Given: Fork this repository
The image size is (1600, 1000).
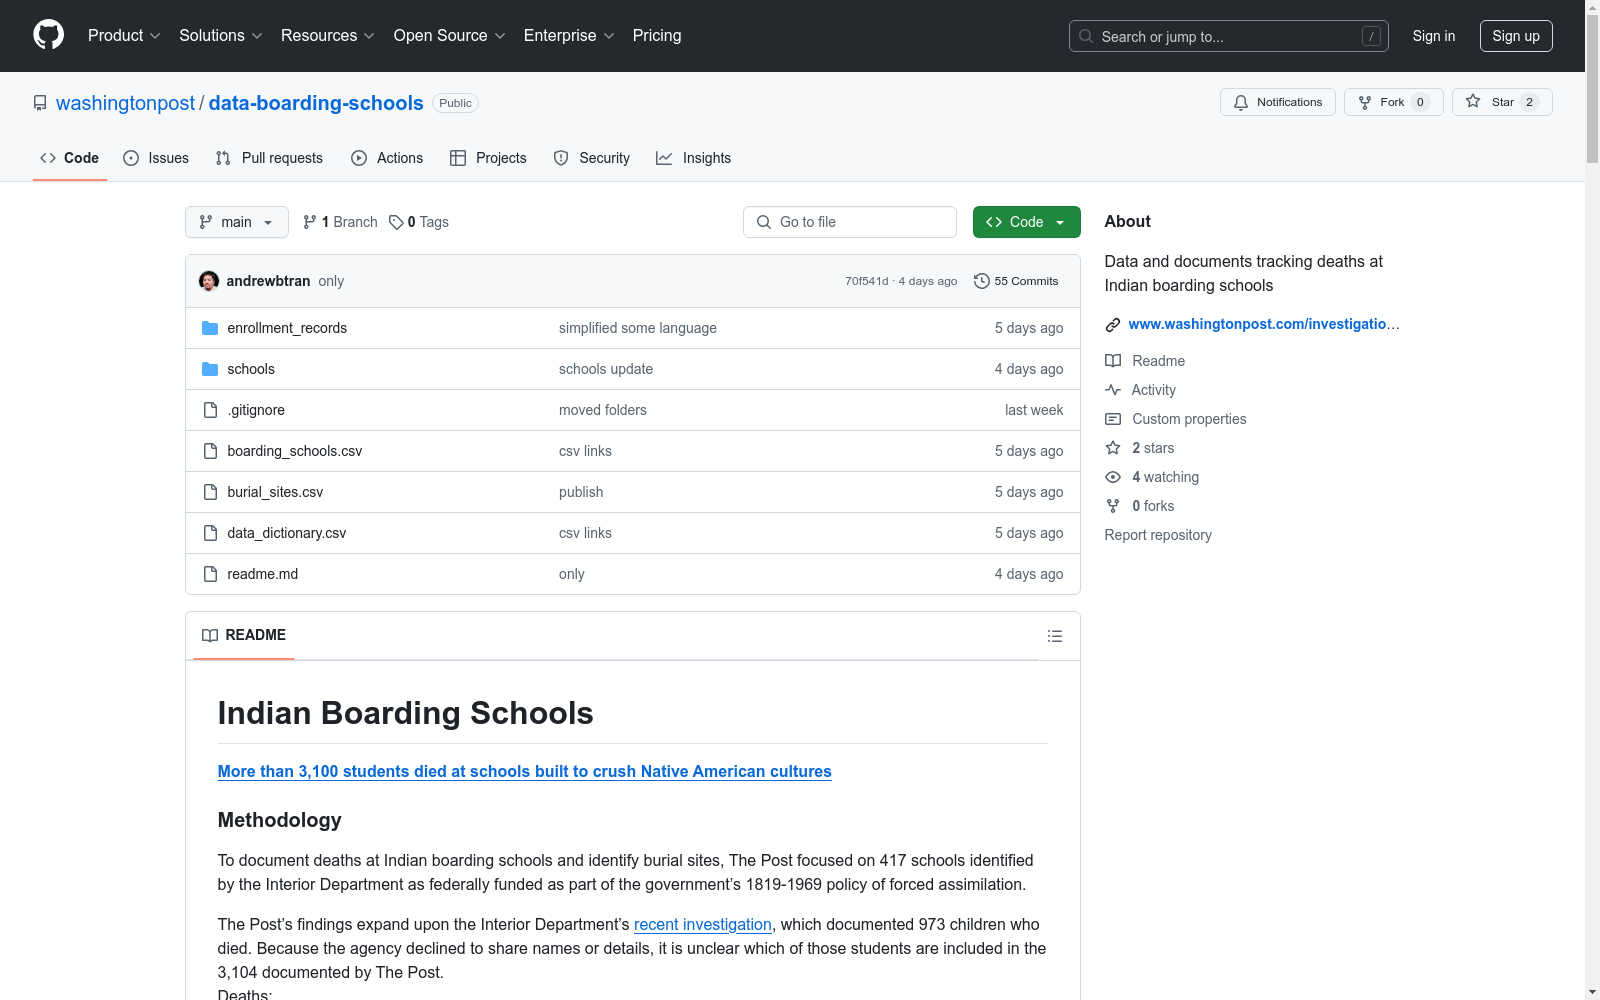Looking at the screenshot, I should point(1393,102).
